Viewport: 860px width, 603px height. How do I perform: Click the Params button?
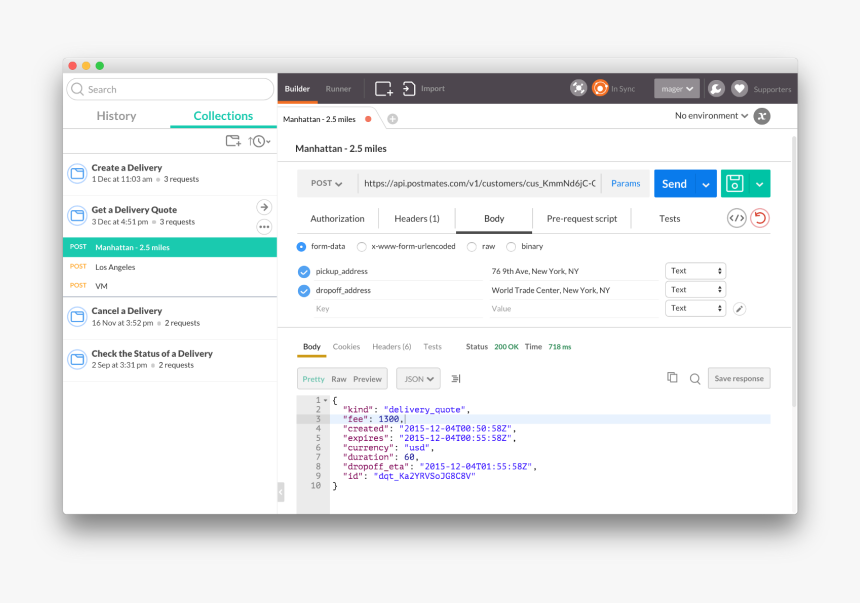[x=626, y=183]
